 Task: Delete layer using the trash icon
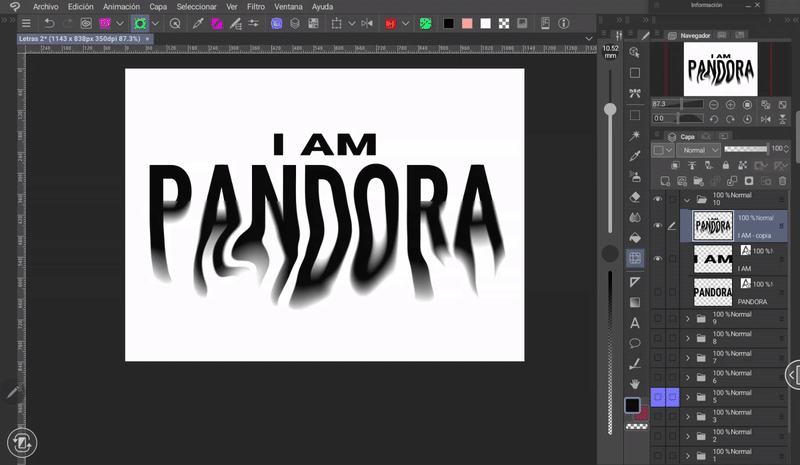pos(782,181)
